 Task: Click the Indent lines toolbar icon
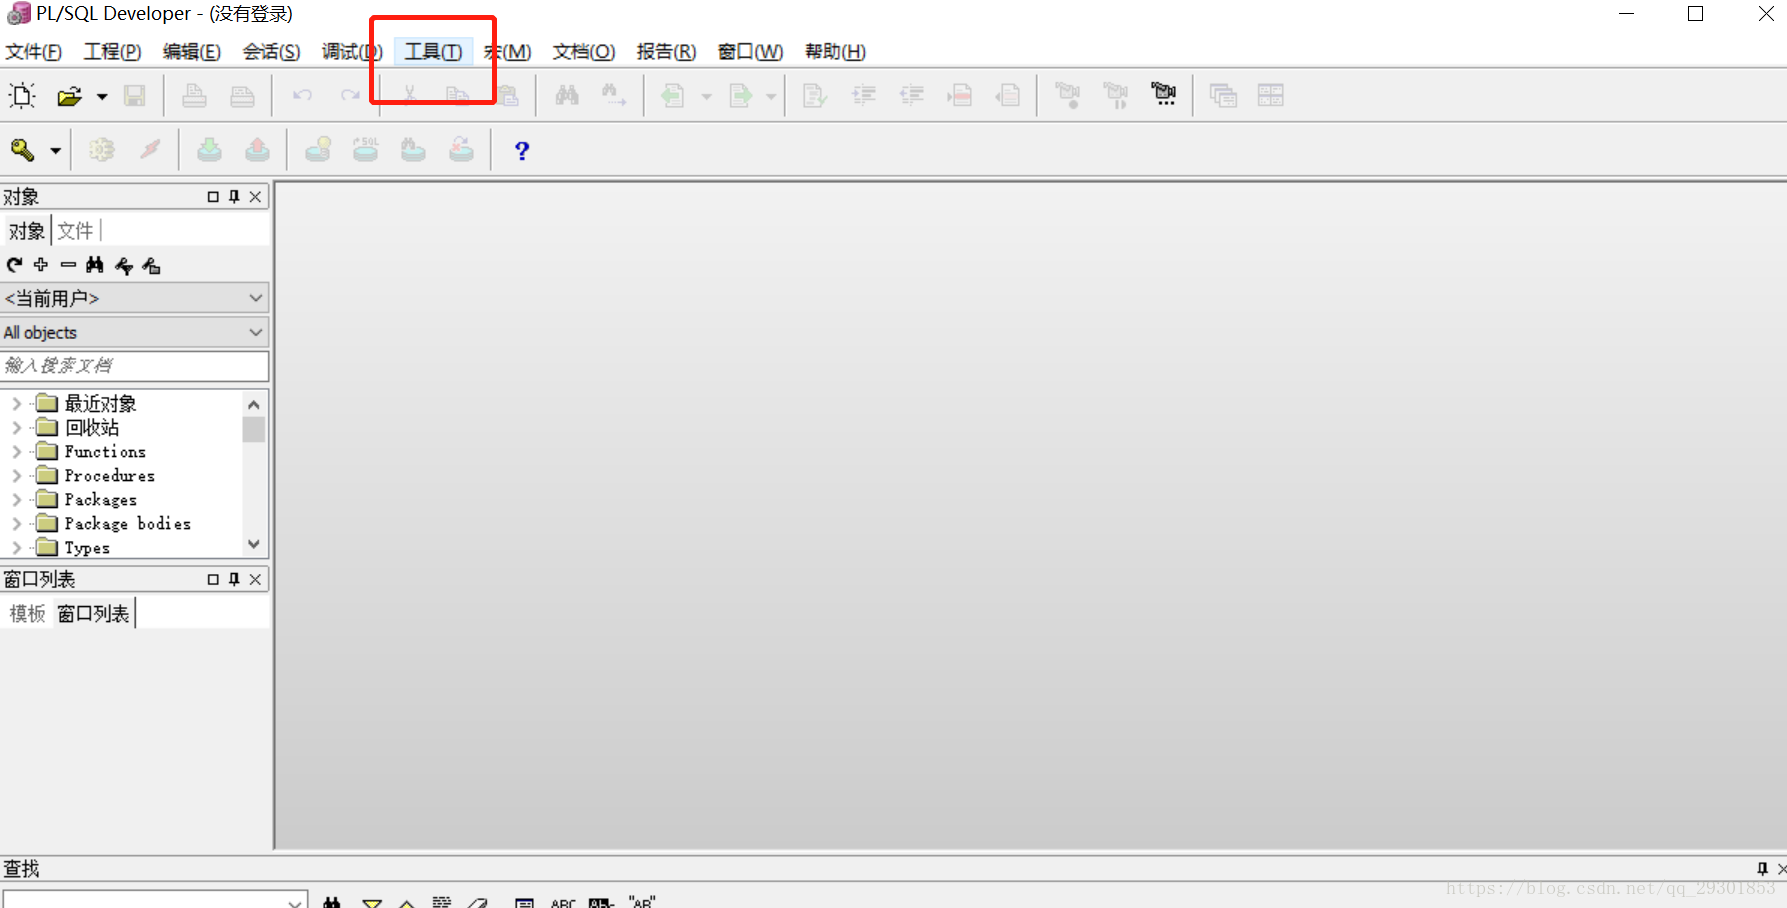863,95
